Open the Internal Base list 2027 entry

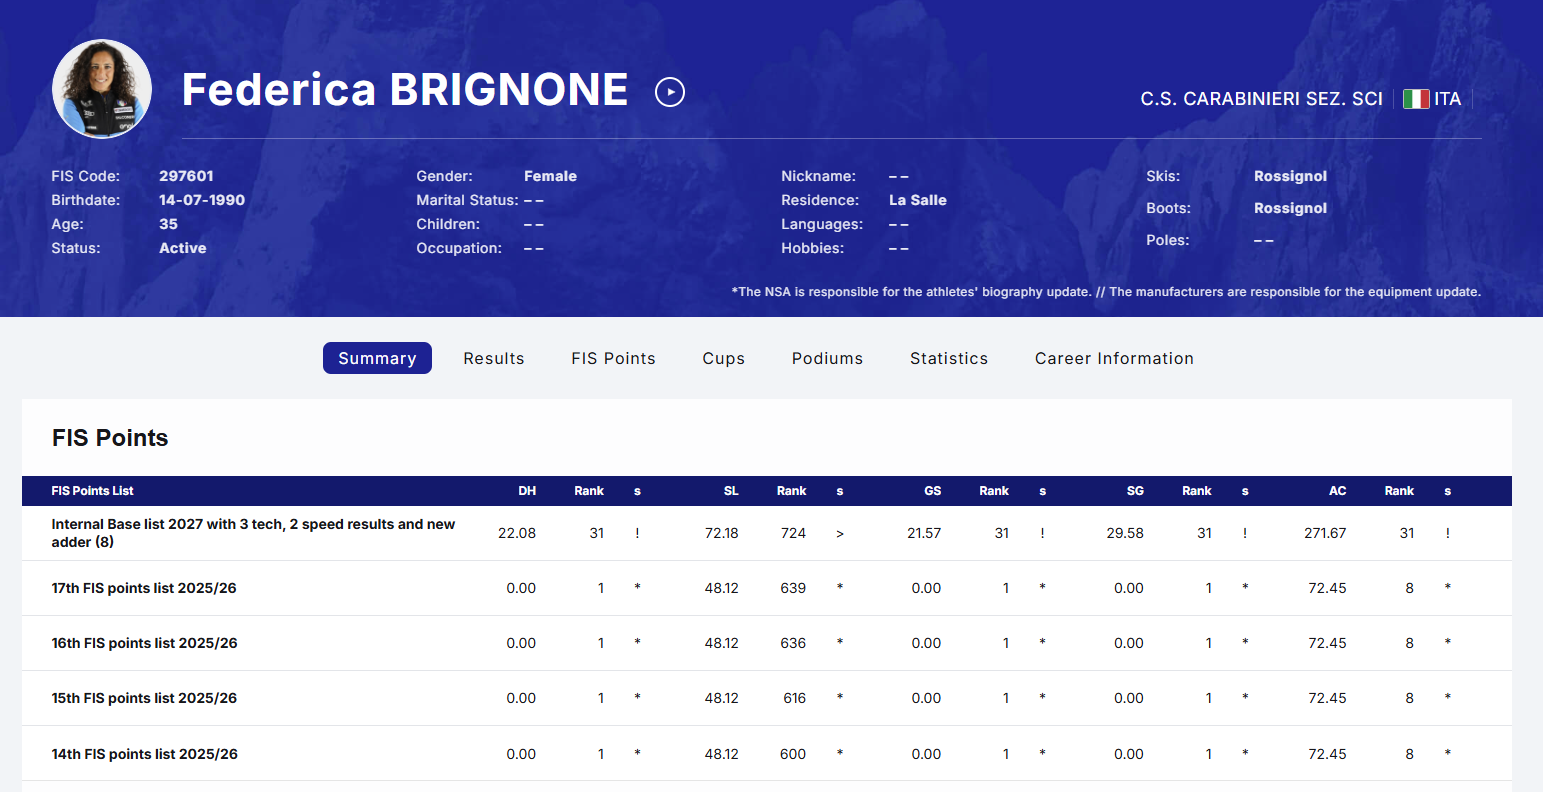[253, 533]
